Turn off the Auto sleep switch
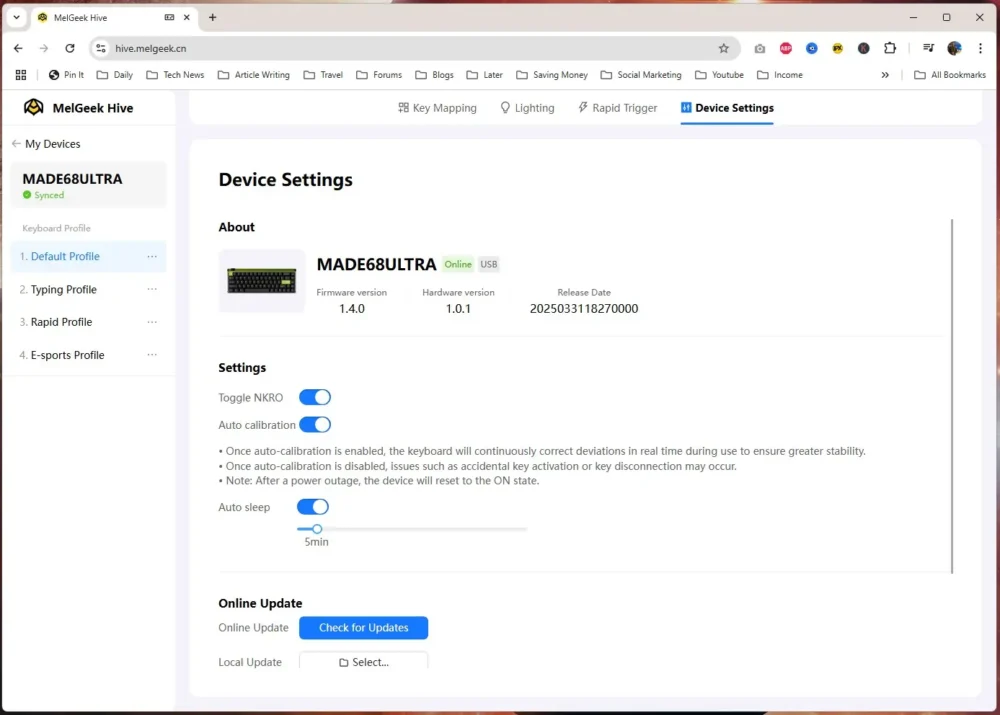This screenshot has width=1000, height=715. pos(313,507)
